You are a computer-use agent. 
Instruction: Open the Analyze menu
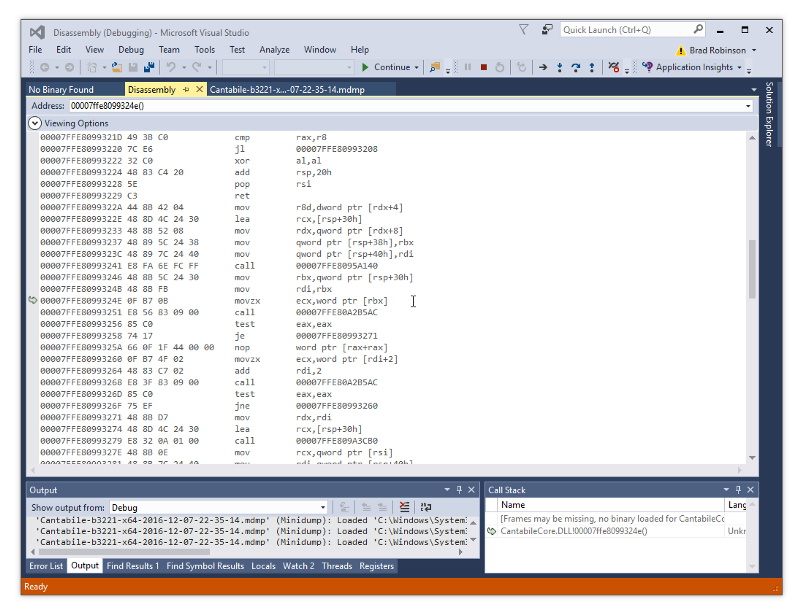[x=274, y=49]
